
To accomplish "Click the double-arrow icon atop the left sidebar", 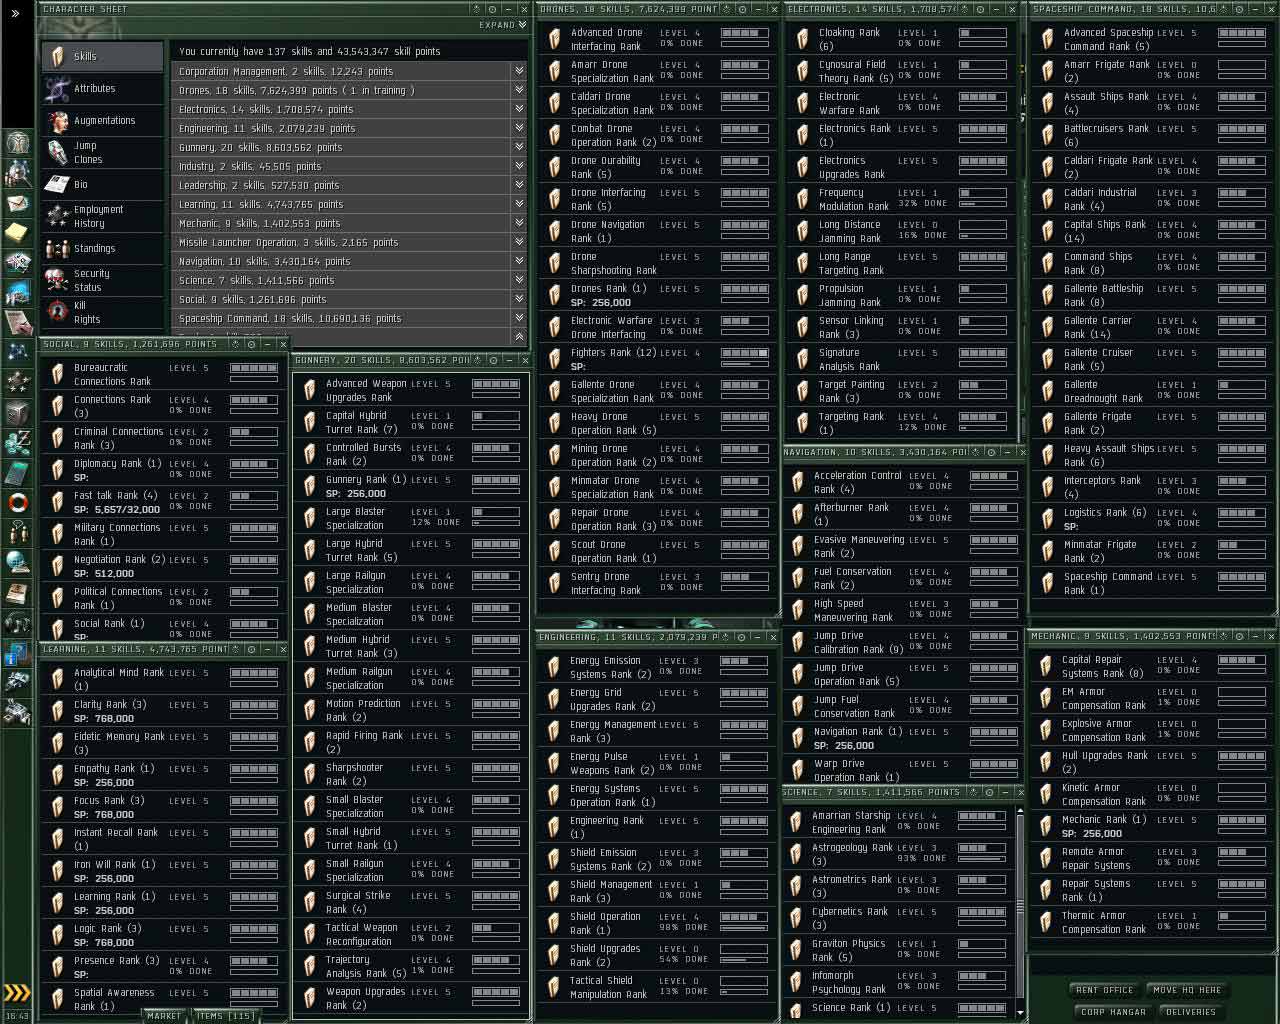I will point(15,14).
